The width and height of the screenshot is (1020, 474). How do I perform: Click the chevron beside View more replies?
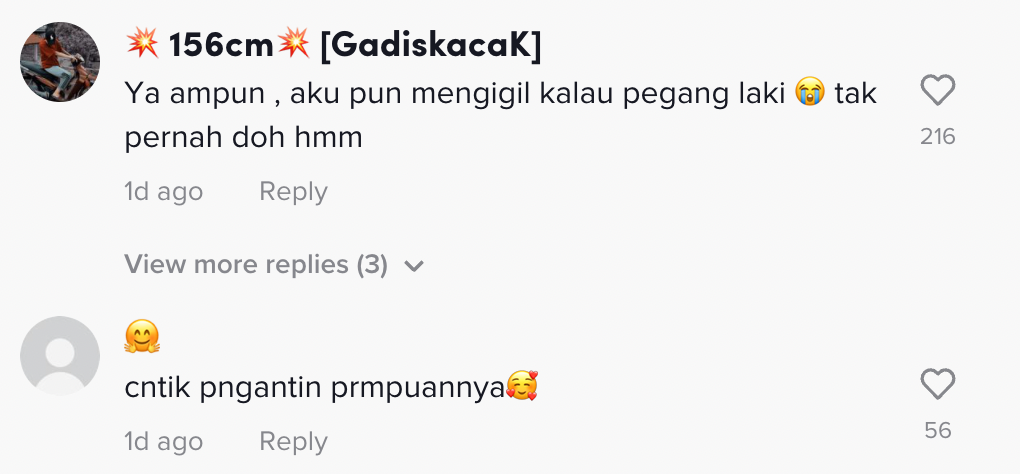point(414,266)
